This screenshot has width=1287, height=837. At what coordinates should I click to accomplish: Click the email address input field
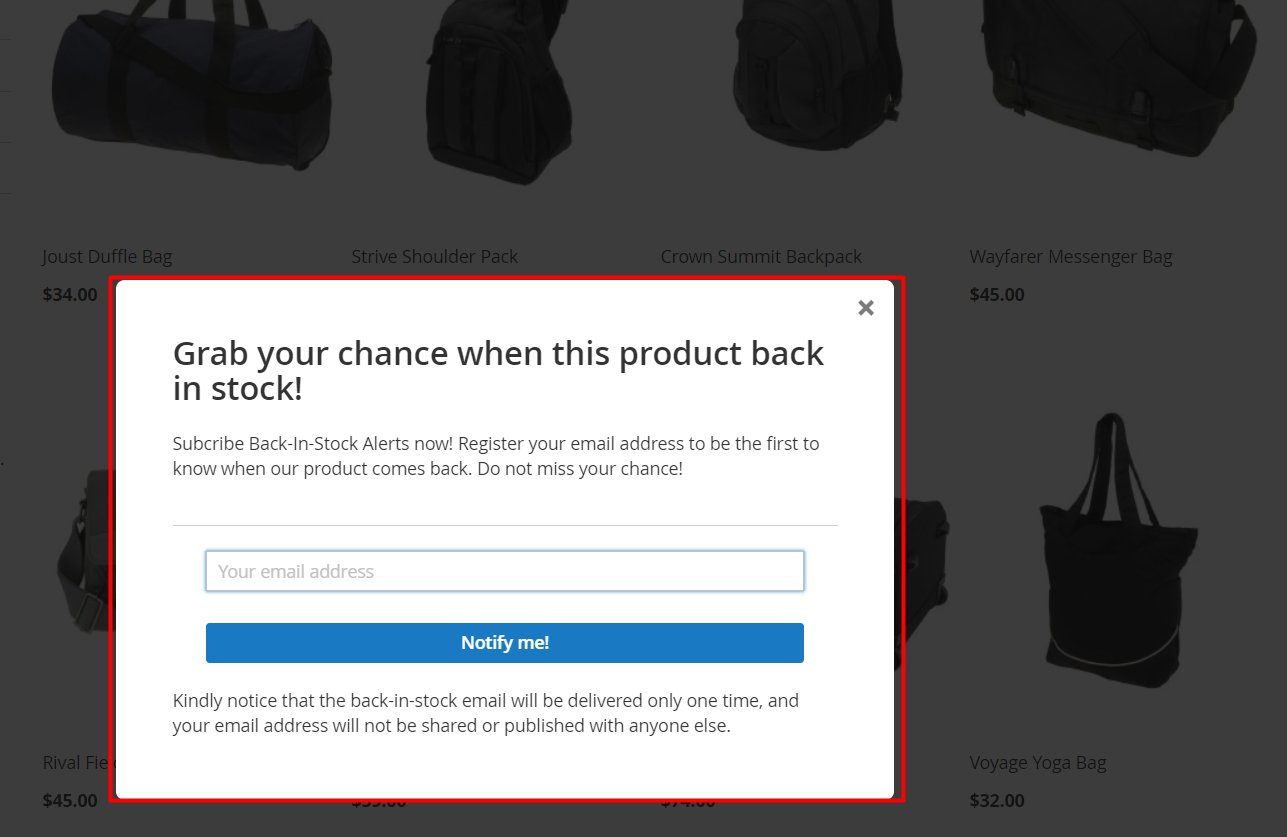(x=504, y=571)
